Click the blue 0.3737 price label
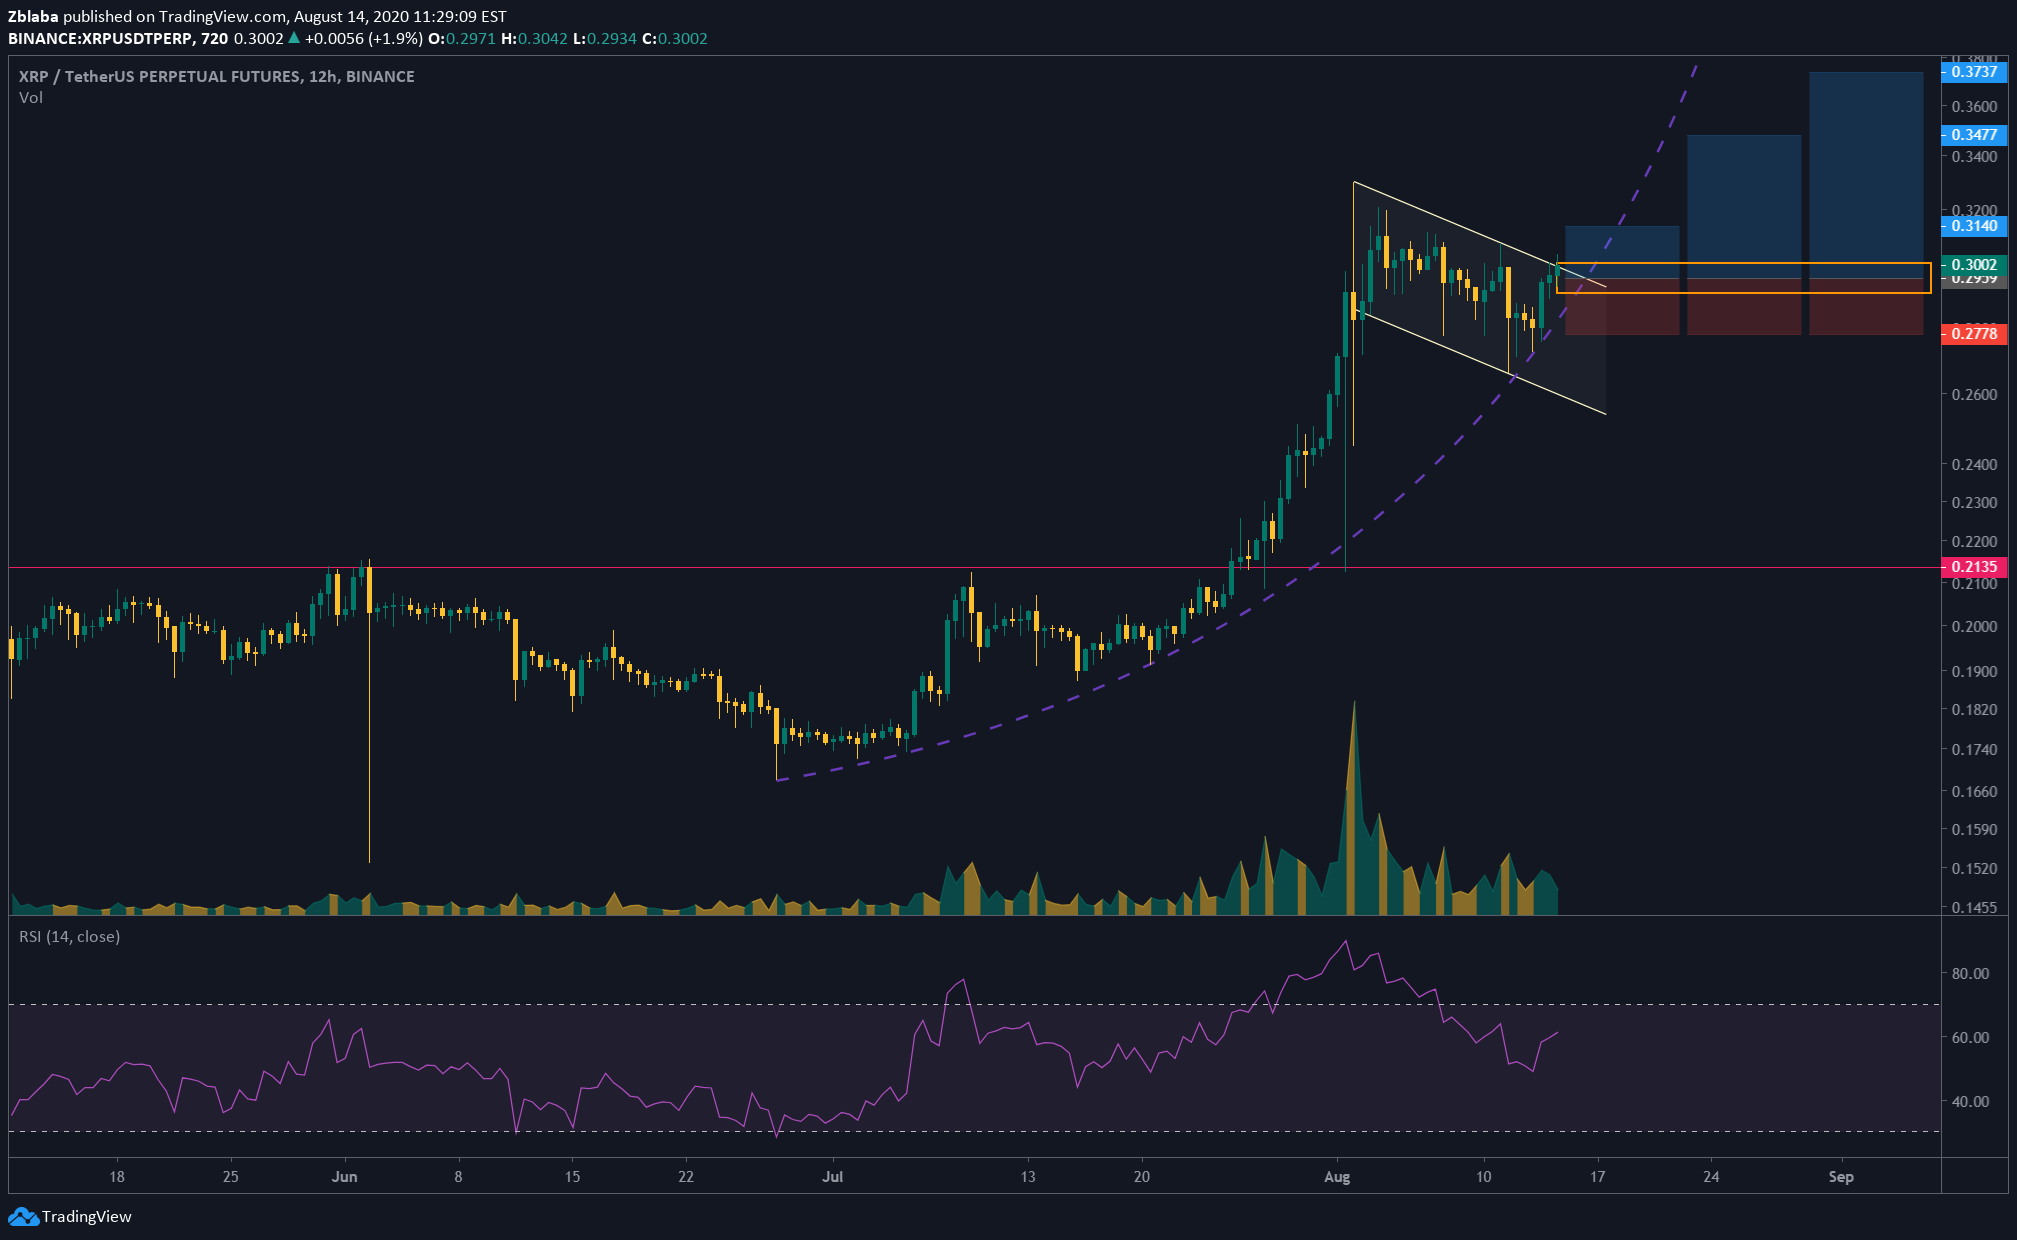The image size is (2017, 1240). click(x=1973, y=71)
